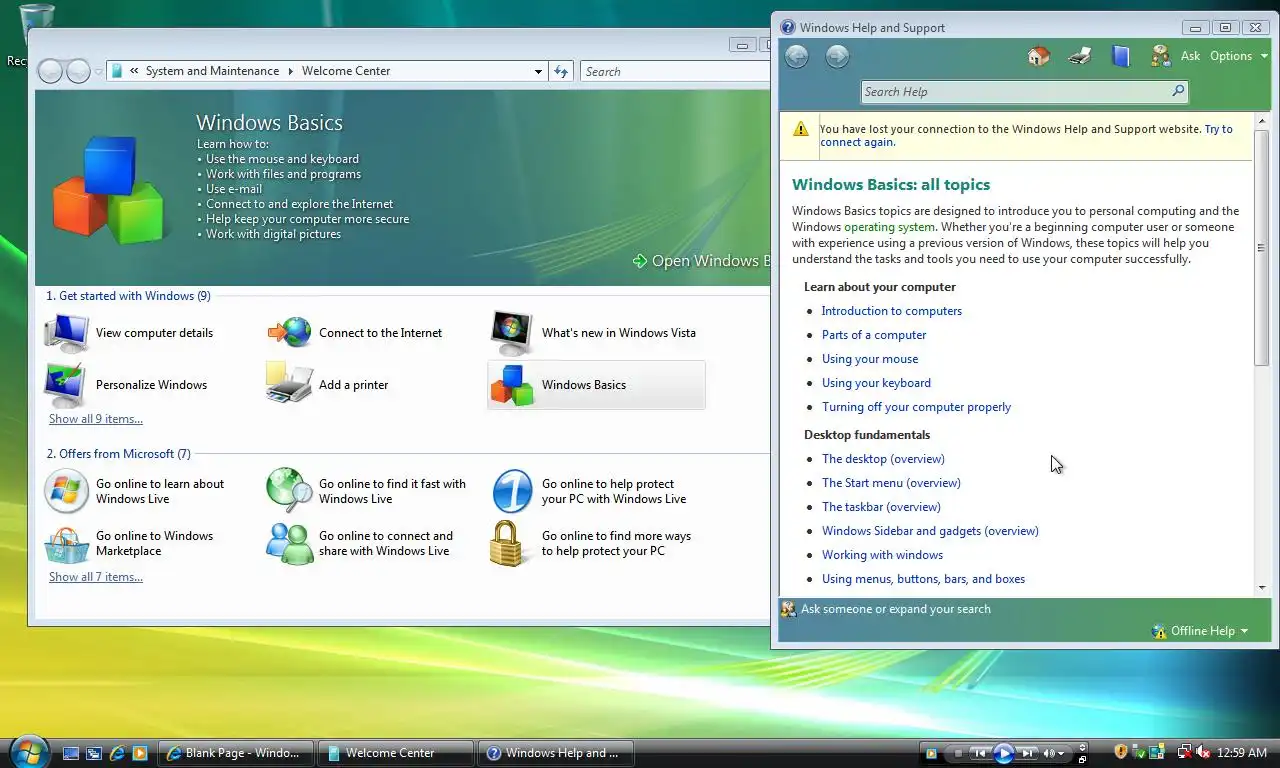This screenshot has height=768, width=1280.
Task: Open View computer details item
Action: point(130,332)
